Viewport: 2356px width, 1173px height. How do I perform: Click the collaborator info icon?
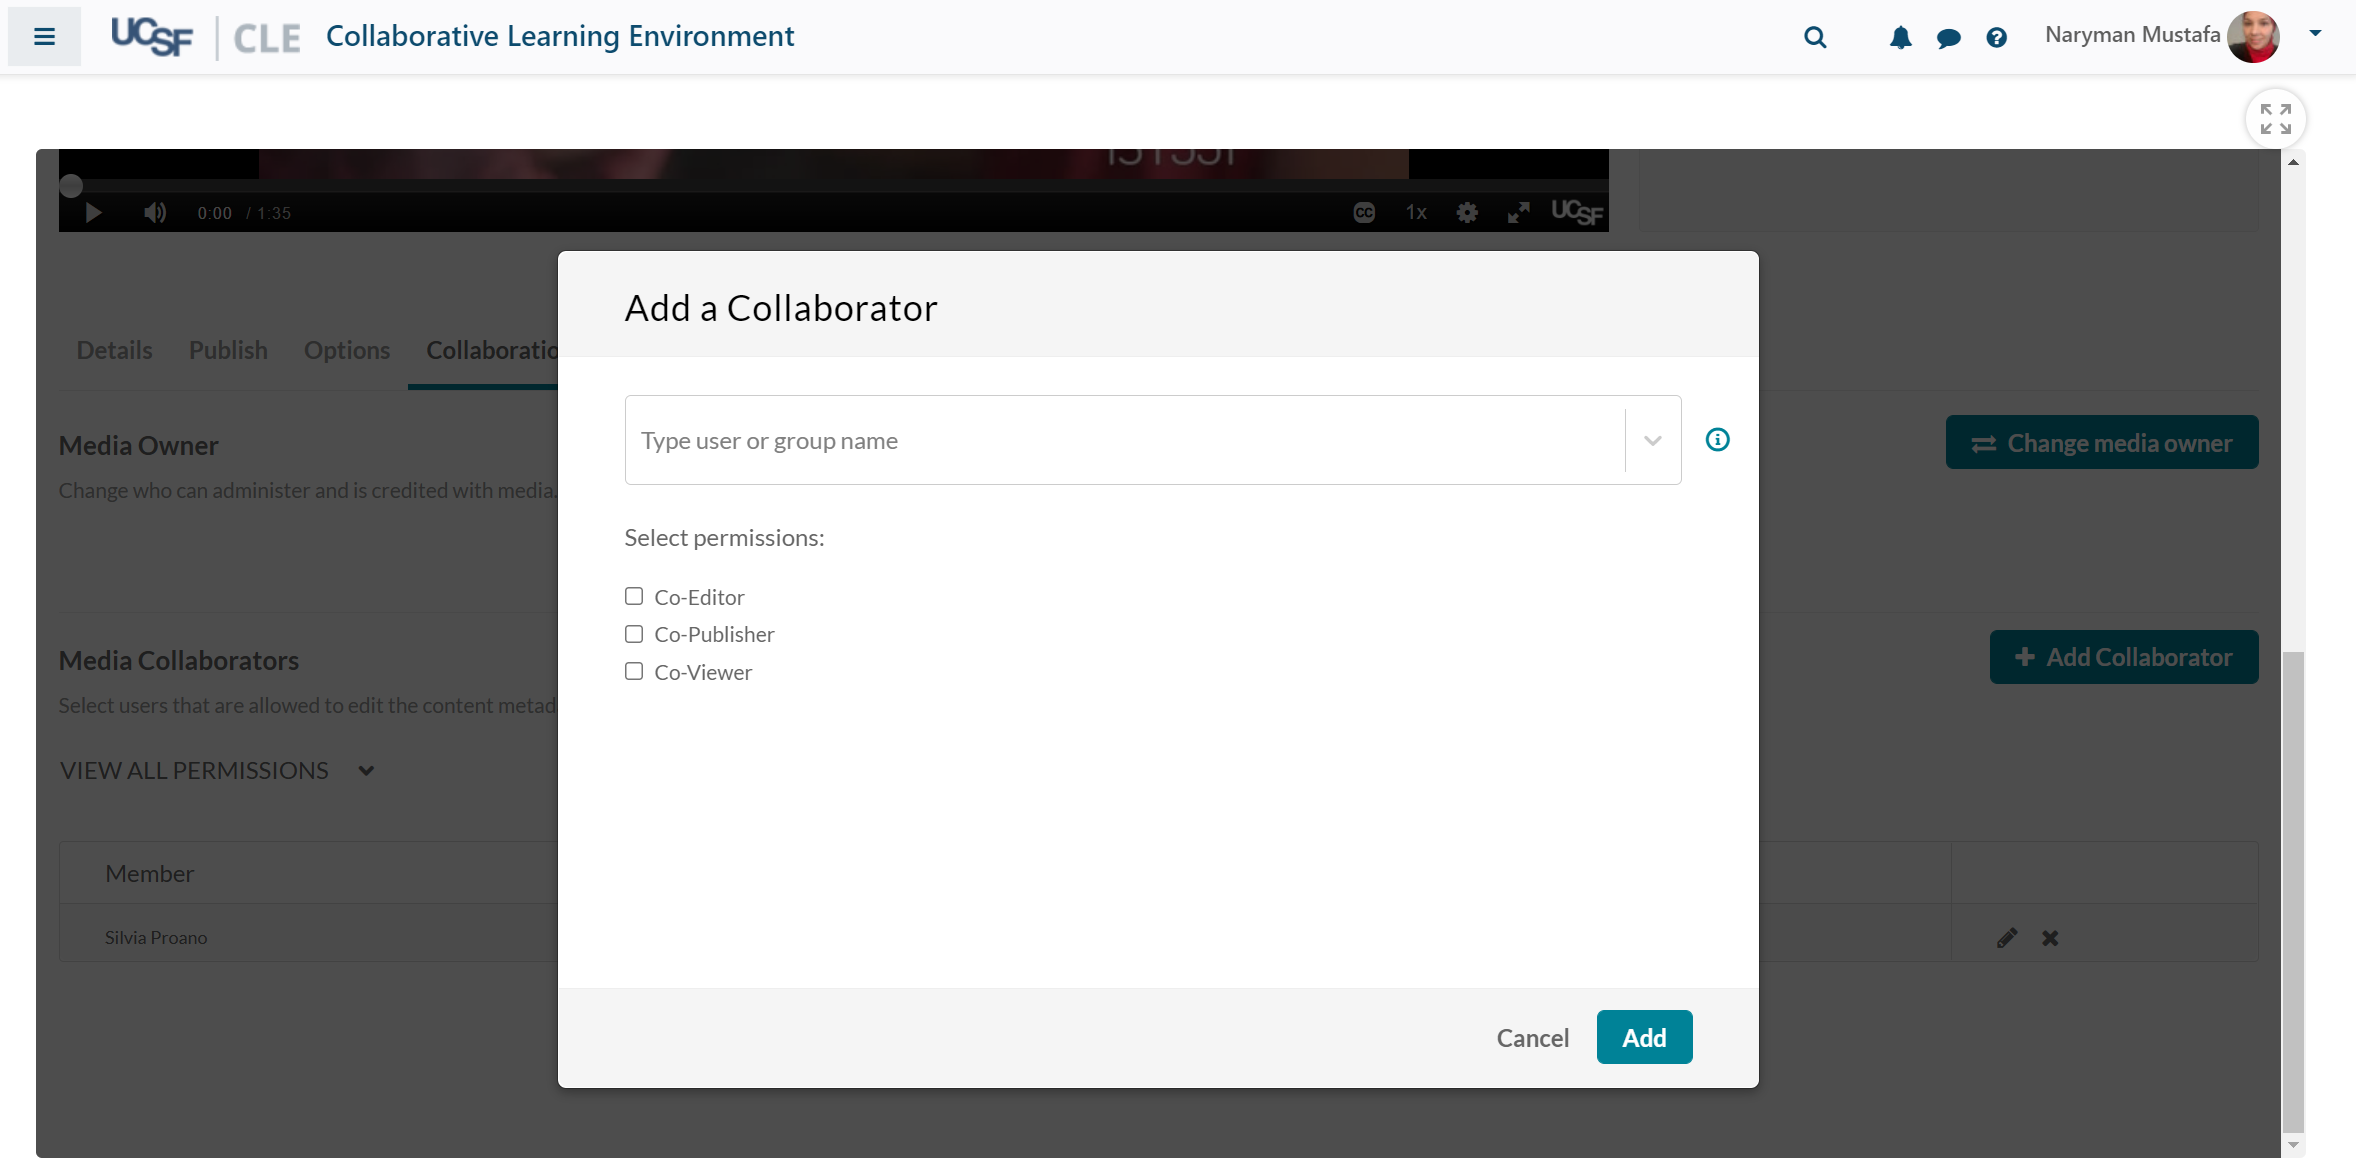(1717, 440)
